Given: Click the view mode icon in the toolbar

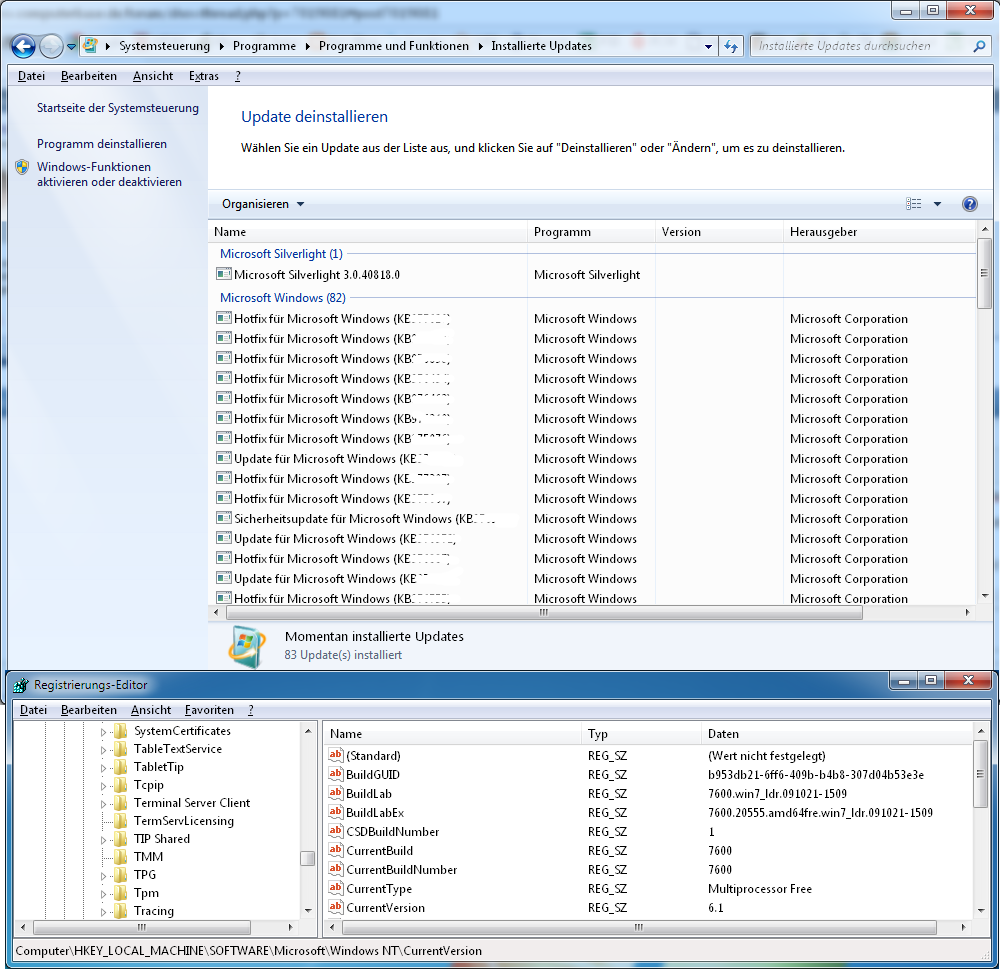Looking at the screenshot, I should (x=913, y=204).
